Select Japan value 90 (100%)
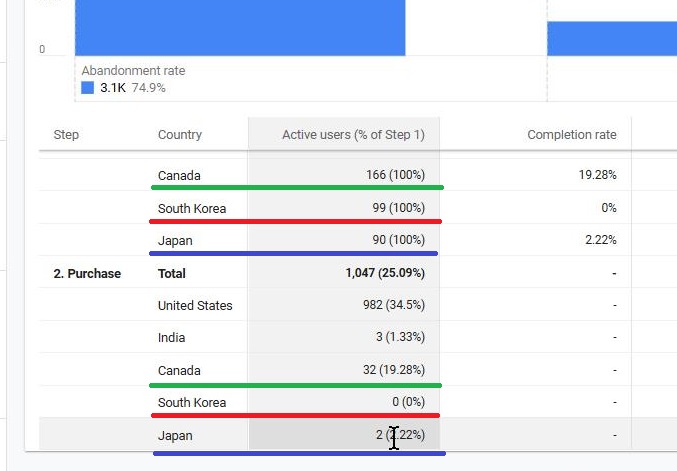 coord(399,240)
